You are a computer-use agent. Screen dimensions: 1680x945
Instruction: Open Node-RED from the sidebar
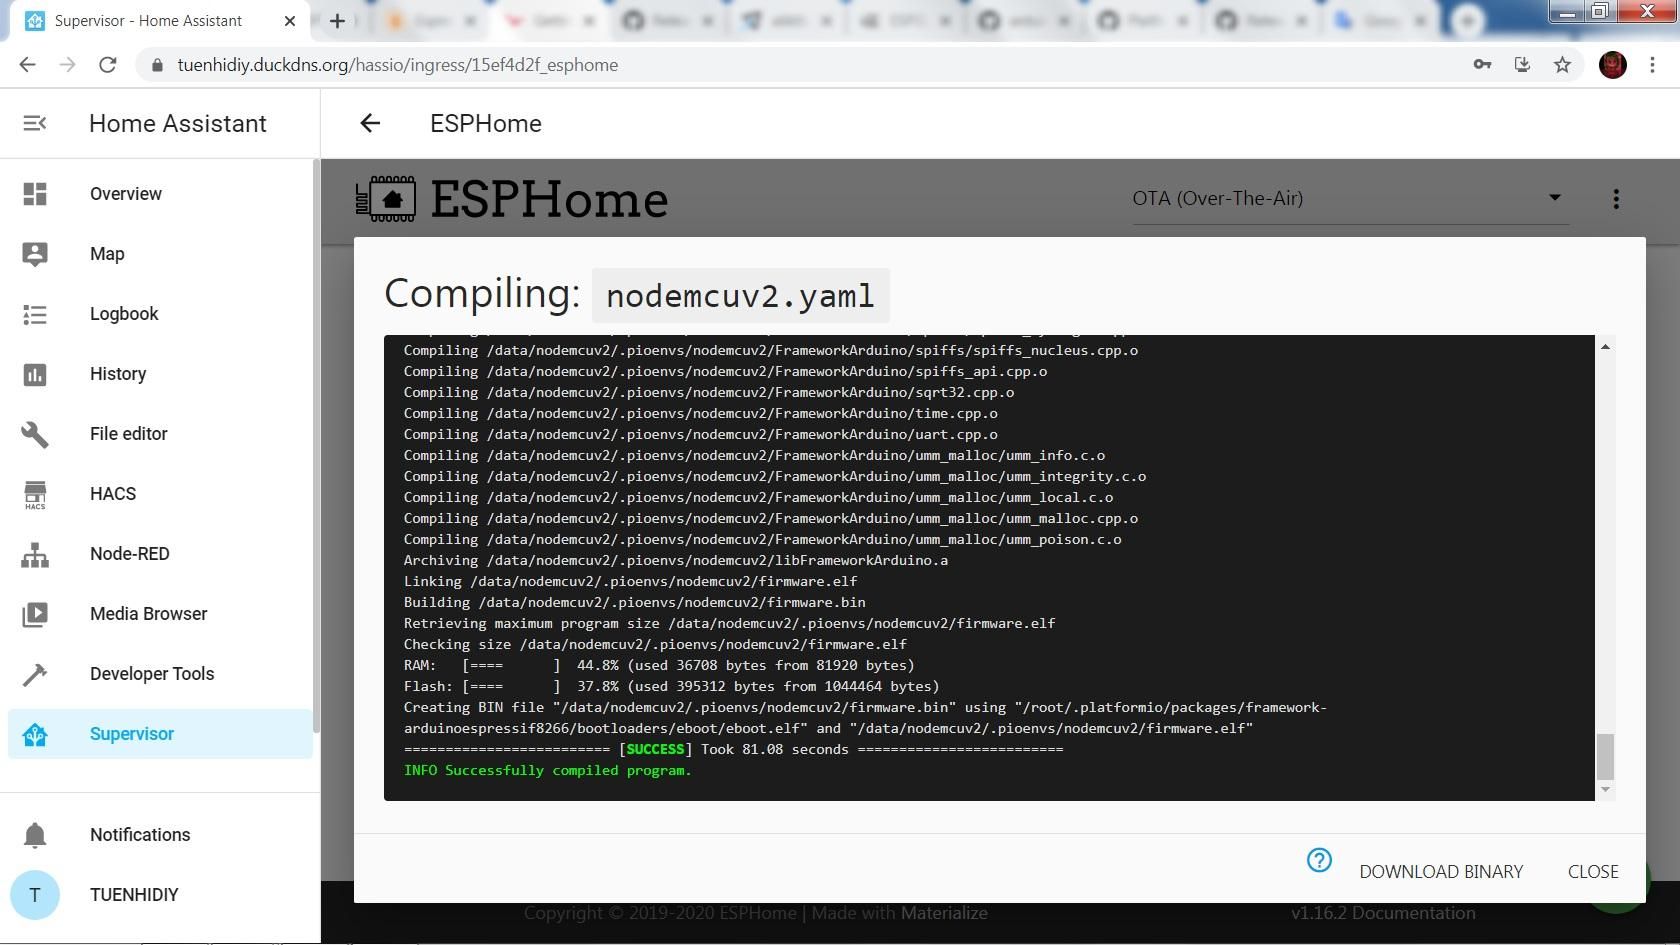point(129,554)
